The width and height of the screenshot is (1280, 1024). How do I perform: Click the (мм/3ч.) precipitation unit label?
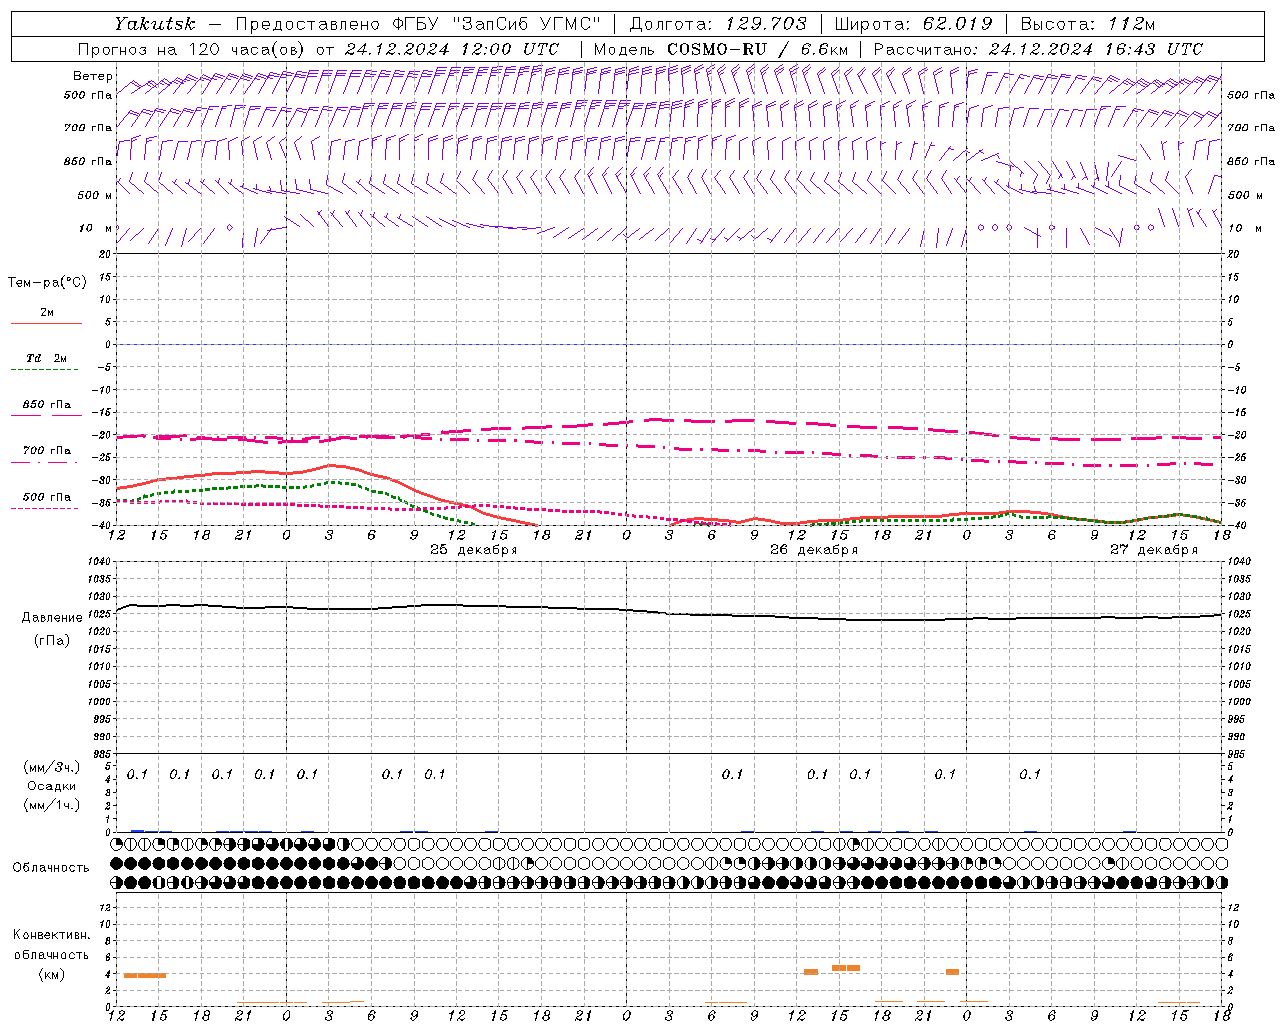point(51,767)
